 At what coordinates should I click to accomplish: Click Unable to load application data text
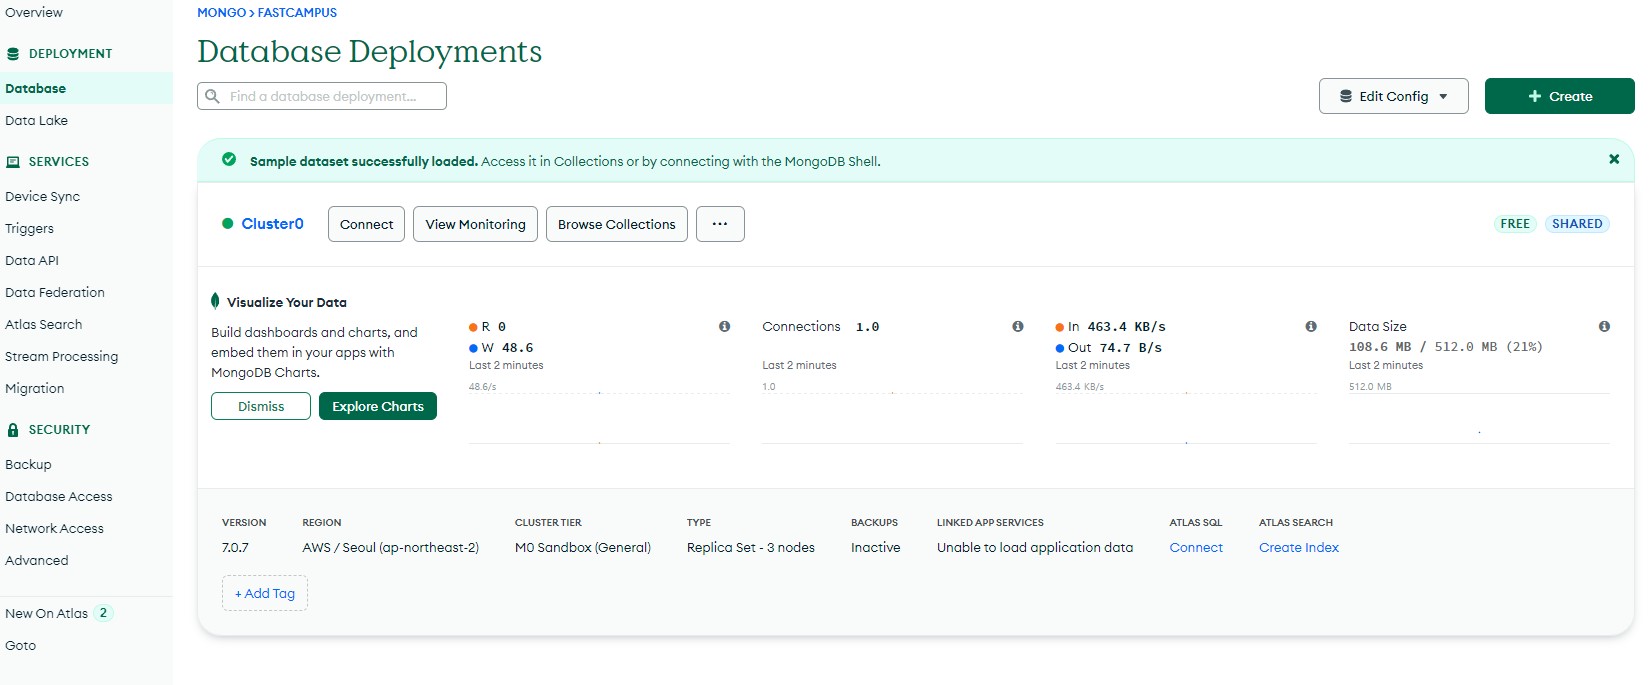point(1035,547)
